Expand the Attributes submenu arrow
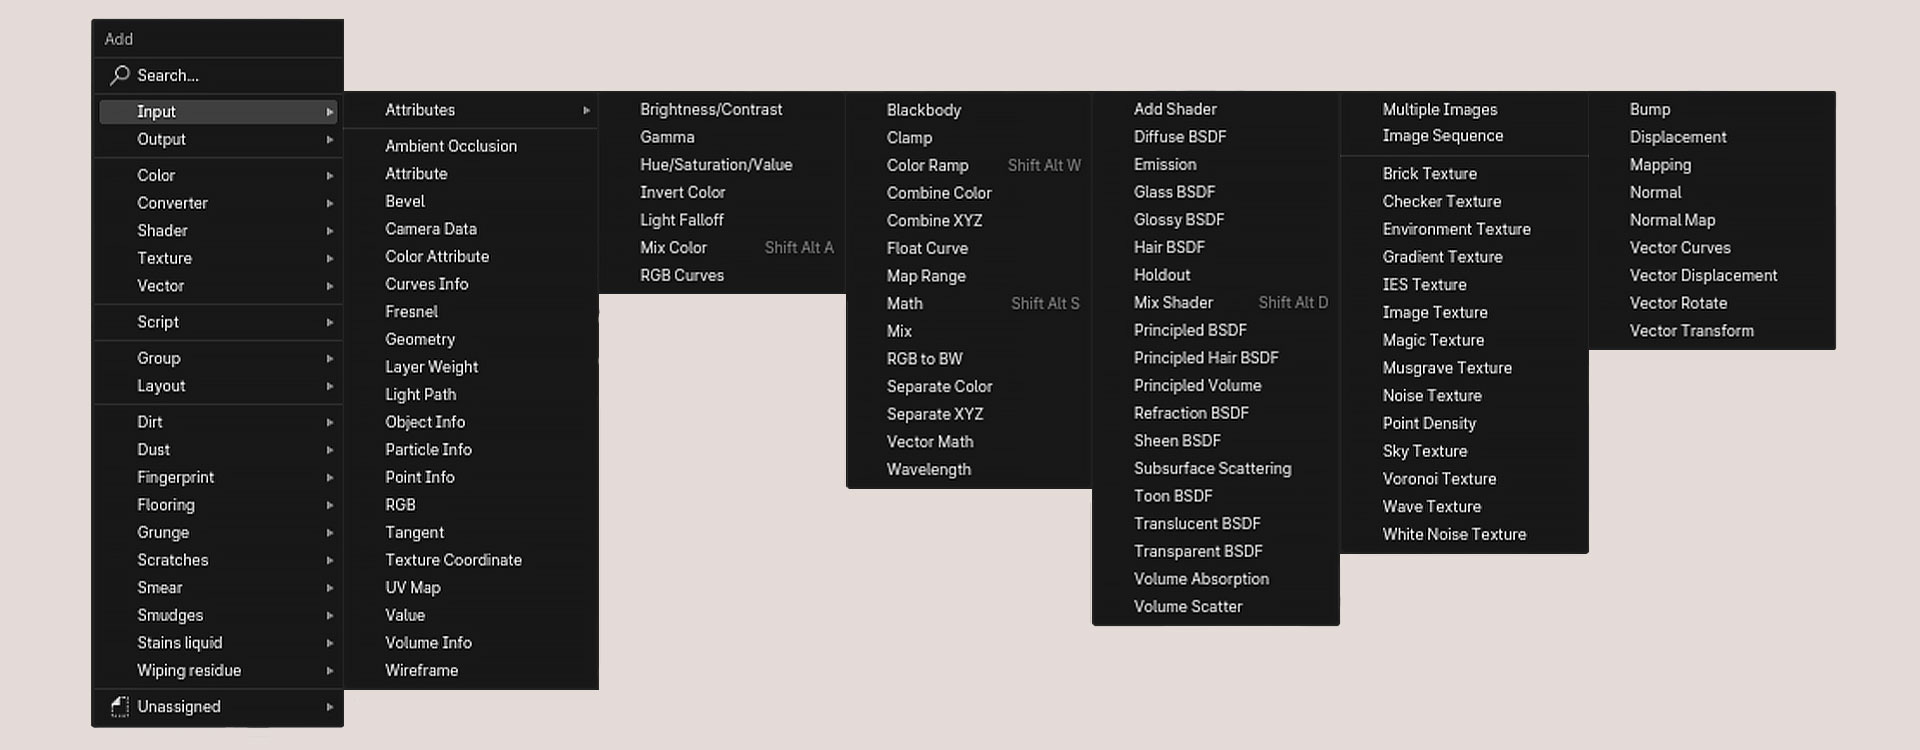 coord(587,110)
